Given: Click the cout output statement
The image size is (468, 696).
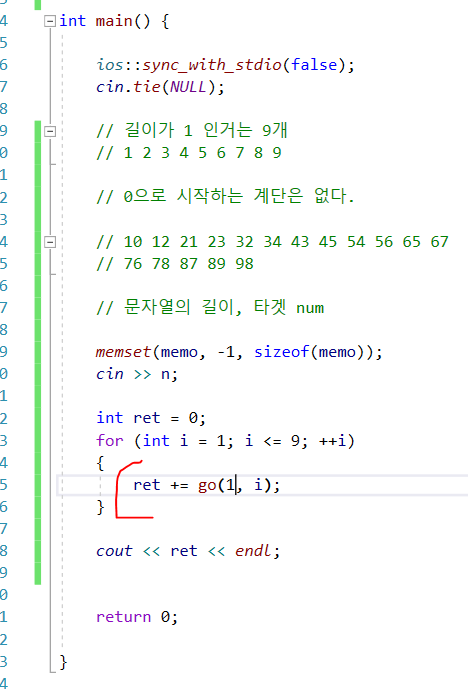Looking at the screenshot, I should tap(188, 551).
